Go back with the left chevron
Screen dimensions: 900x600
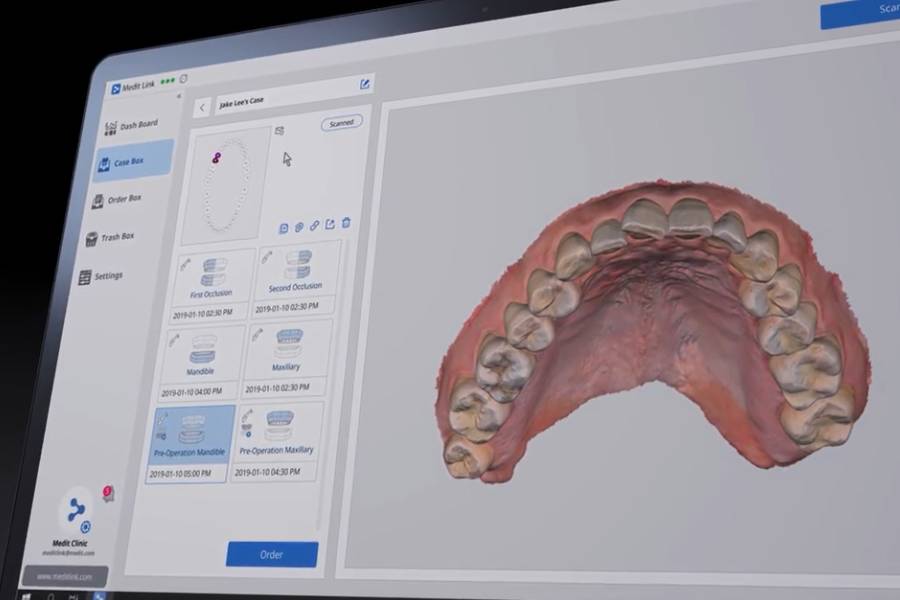coord(203,106)
